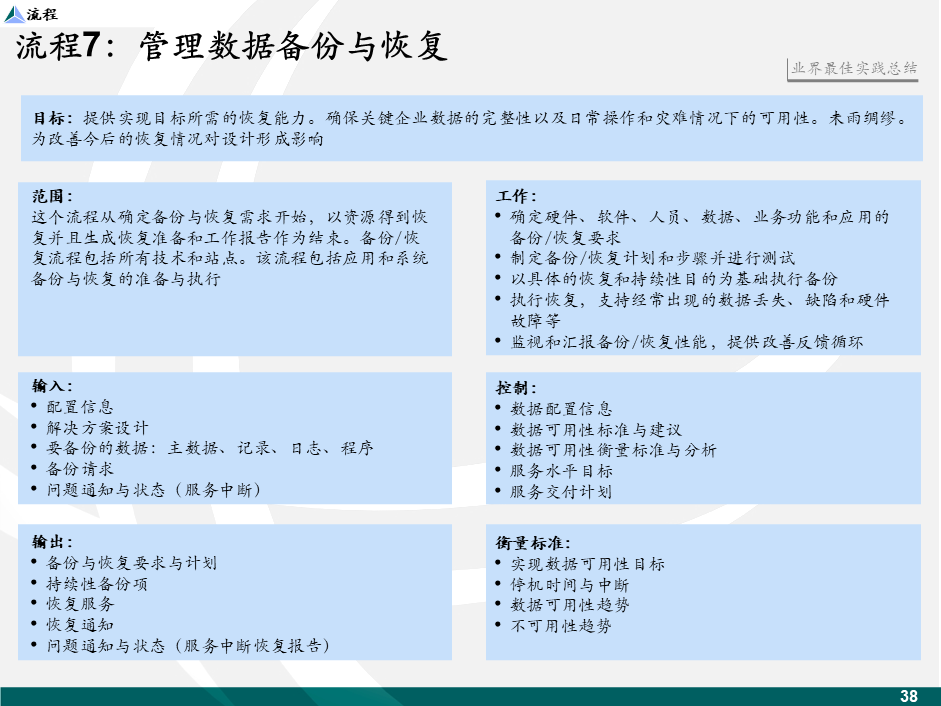Select the bullet 恢复通知
The height and width of the screenshot is (706, 941).
coord(80,625)
